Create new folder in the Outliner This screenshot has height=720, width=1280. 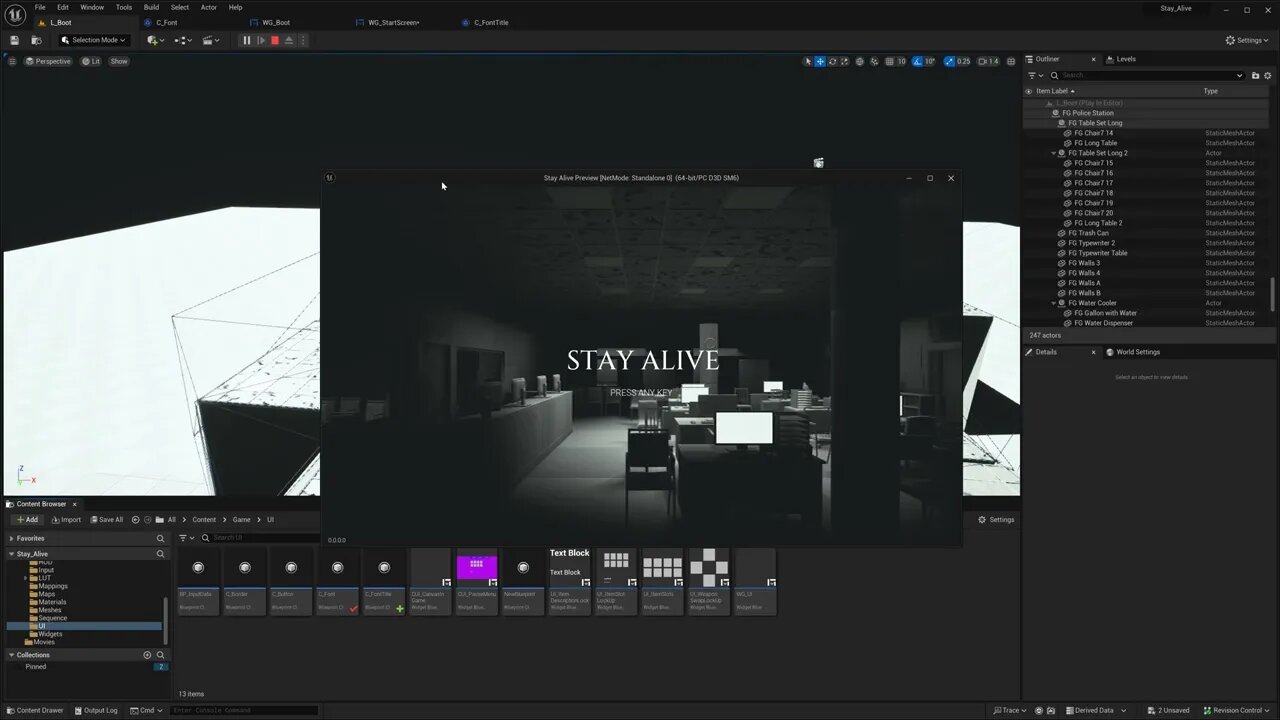coord(1256,75)
